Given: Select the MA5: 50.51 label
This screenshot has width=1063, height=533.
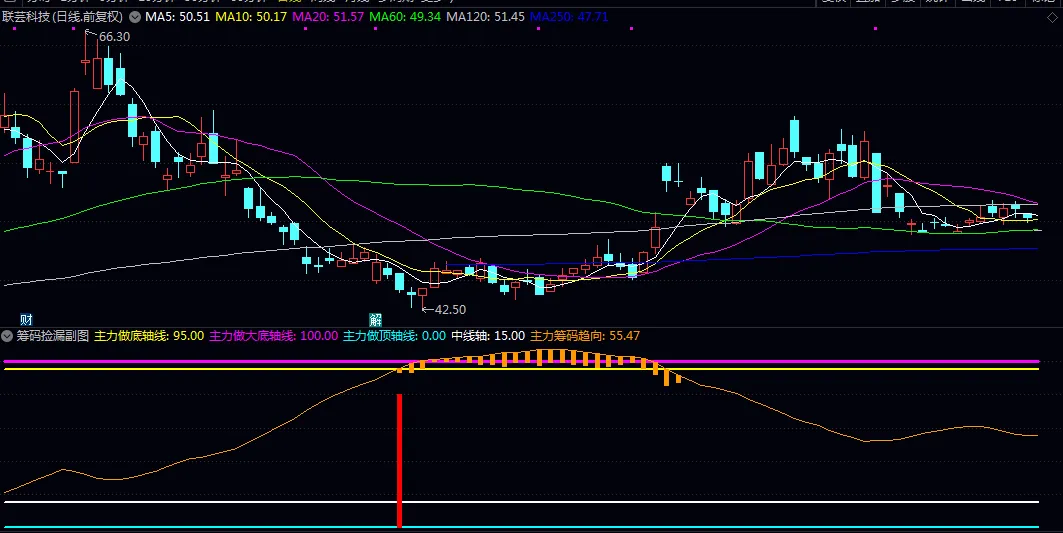Looking at the screenshot, I should click(178, 17).
